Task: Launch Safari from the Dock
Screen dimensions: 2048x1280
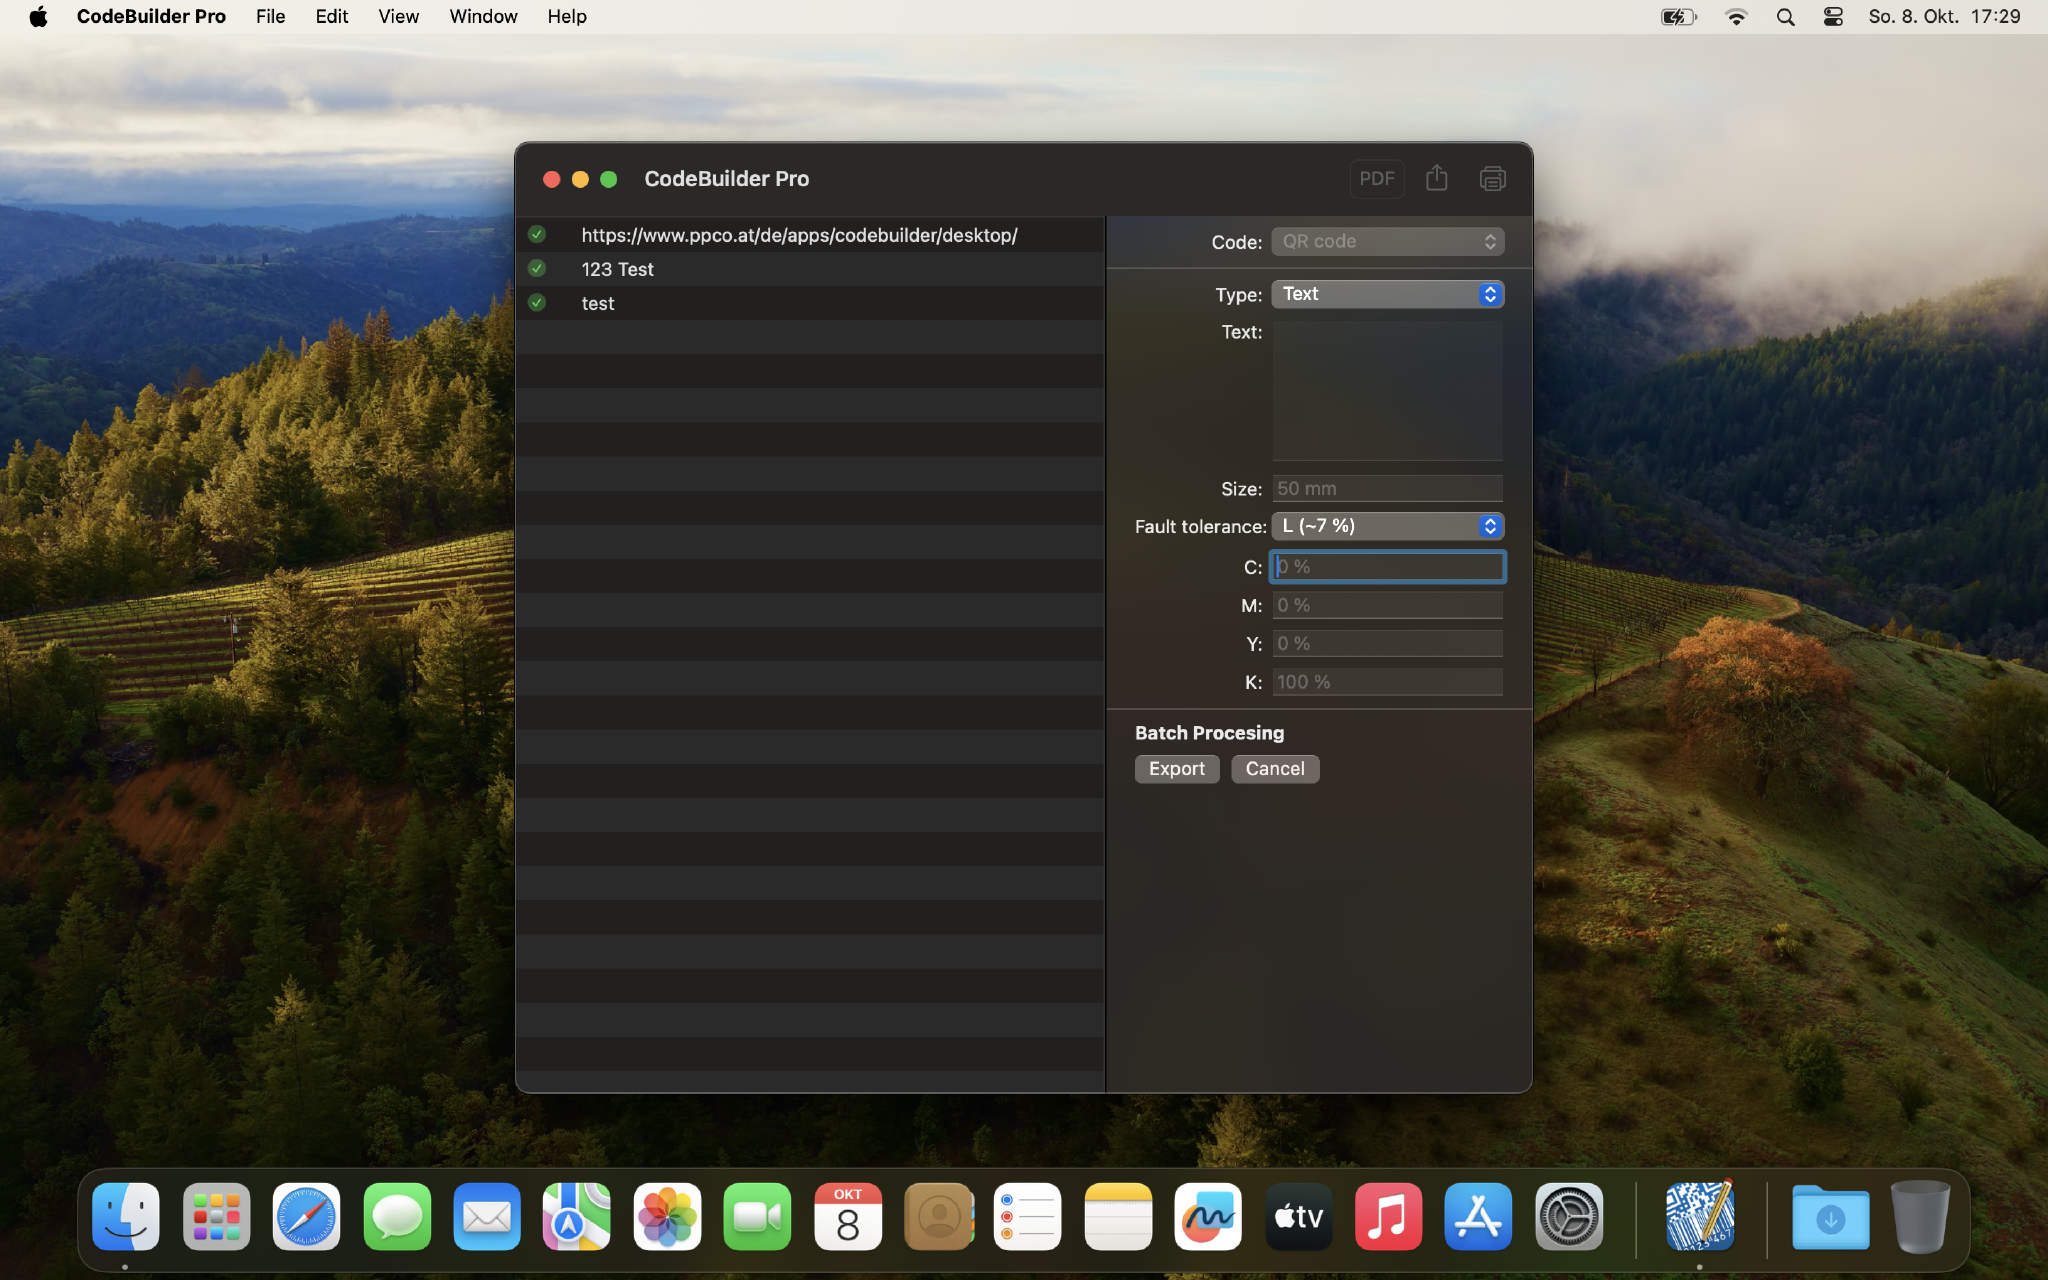Action: pyautogui.click(x=306, y=1217)
